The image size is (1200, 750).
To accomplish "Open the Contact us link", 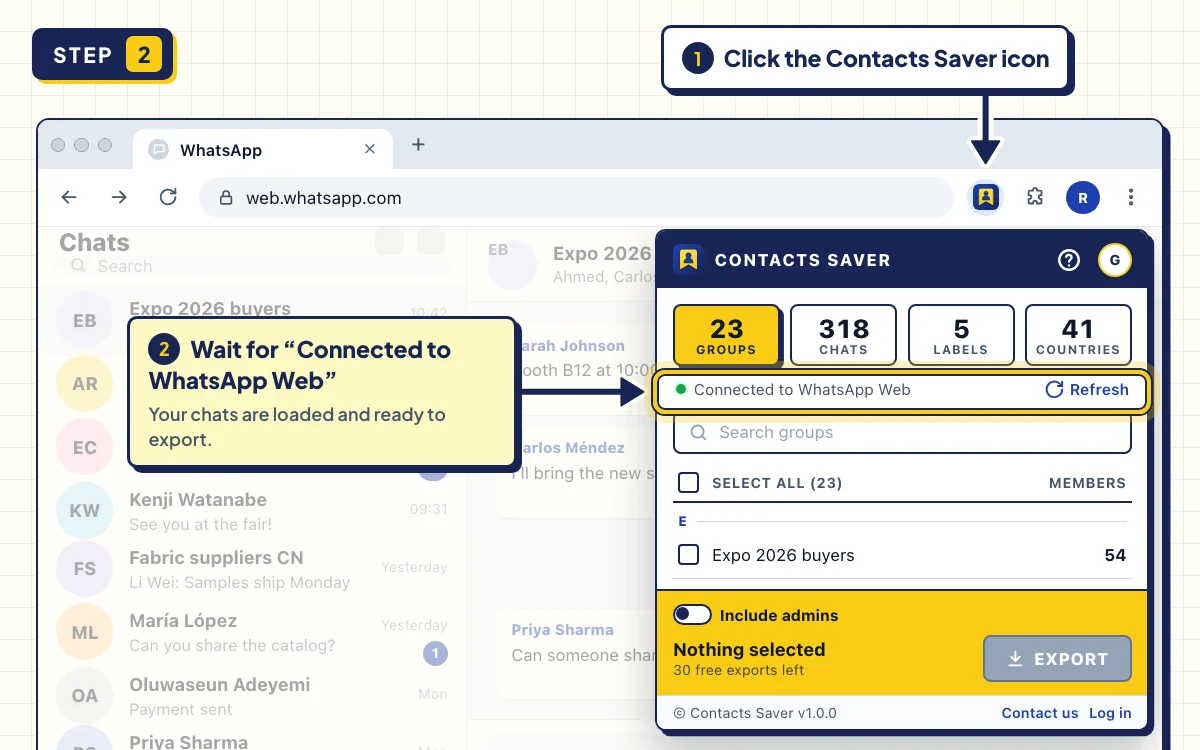I will 1040,713.
